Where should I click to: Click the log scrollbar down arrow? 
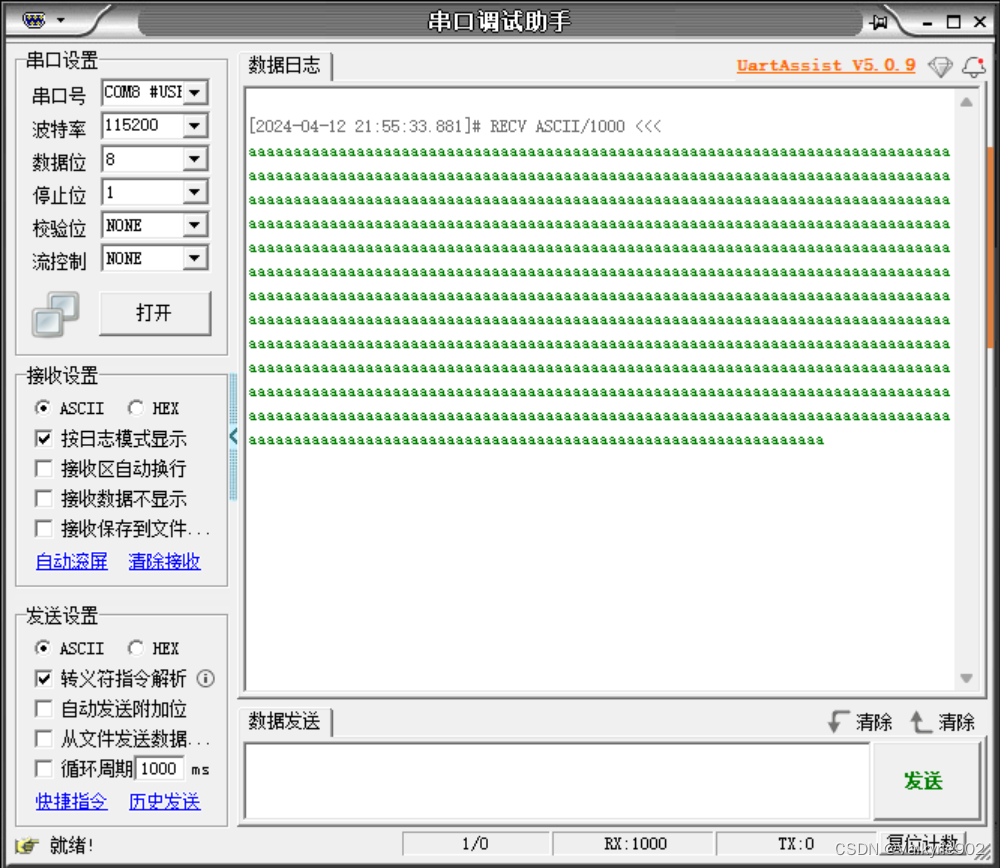click(x=966, y=678)
